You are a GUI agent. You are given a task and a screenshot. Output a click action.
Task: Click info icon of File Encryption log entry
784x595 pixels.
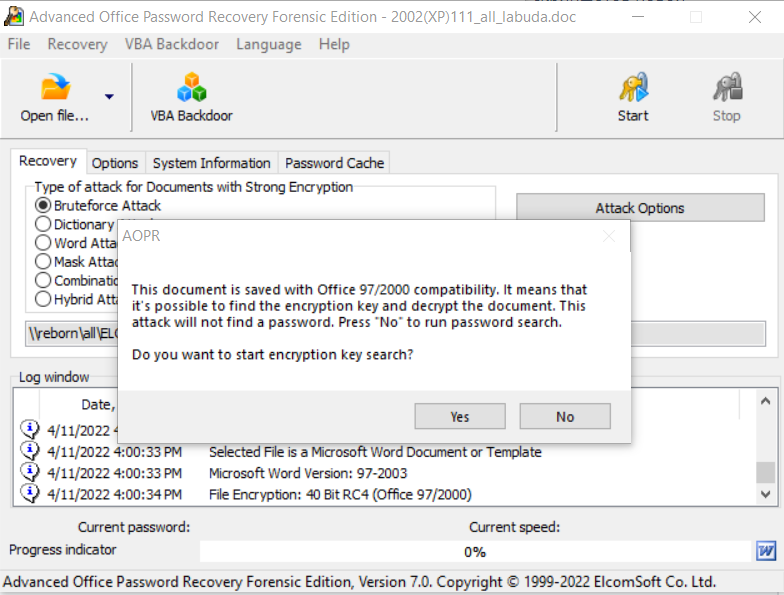pos(30,494)
